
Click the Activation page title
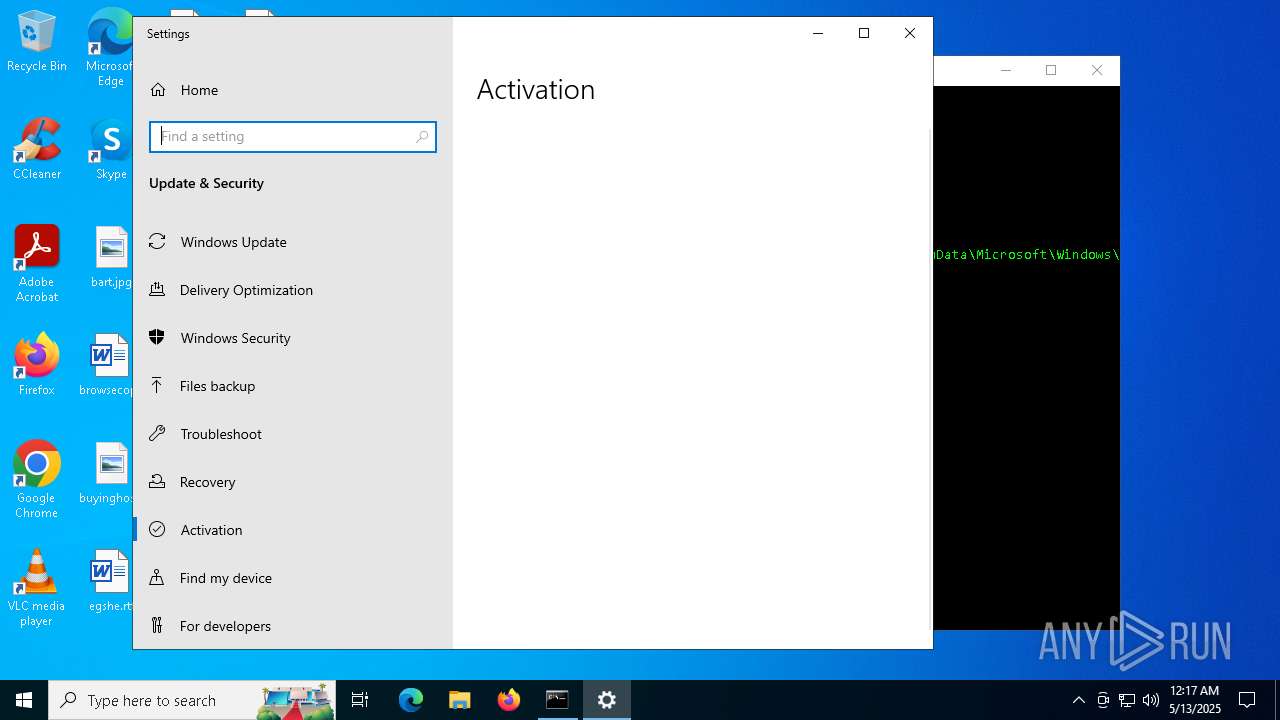point(536,90)
